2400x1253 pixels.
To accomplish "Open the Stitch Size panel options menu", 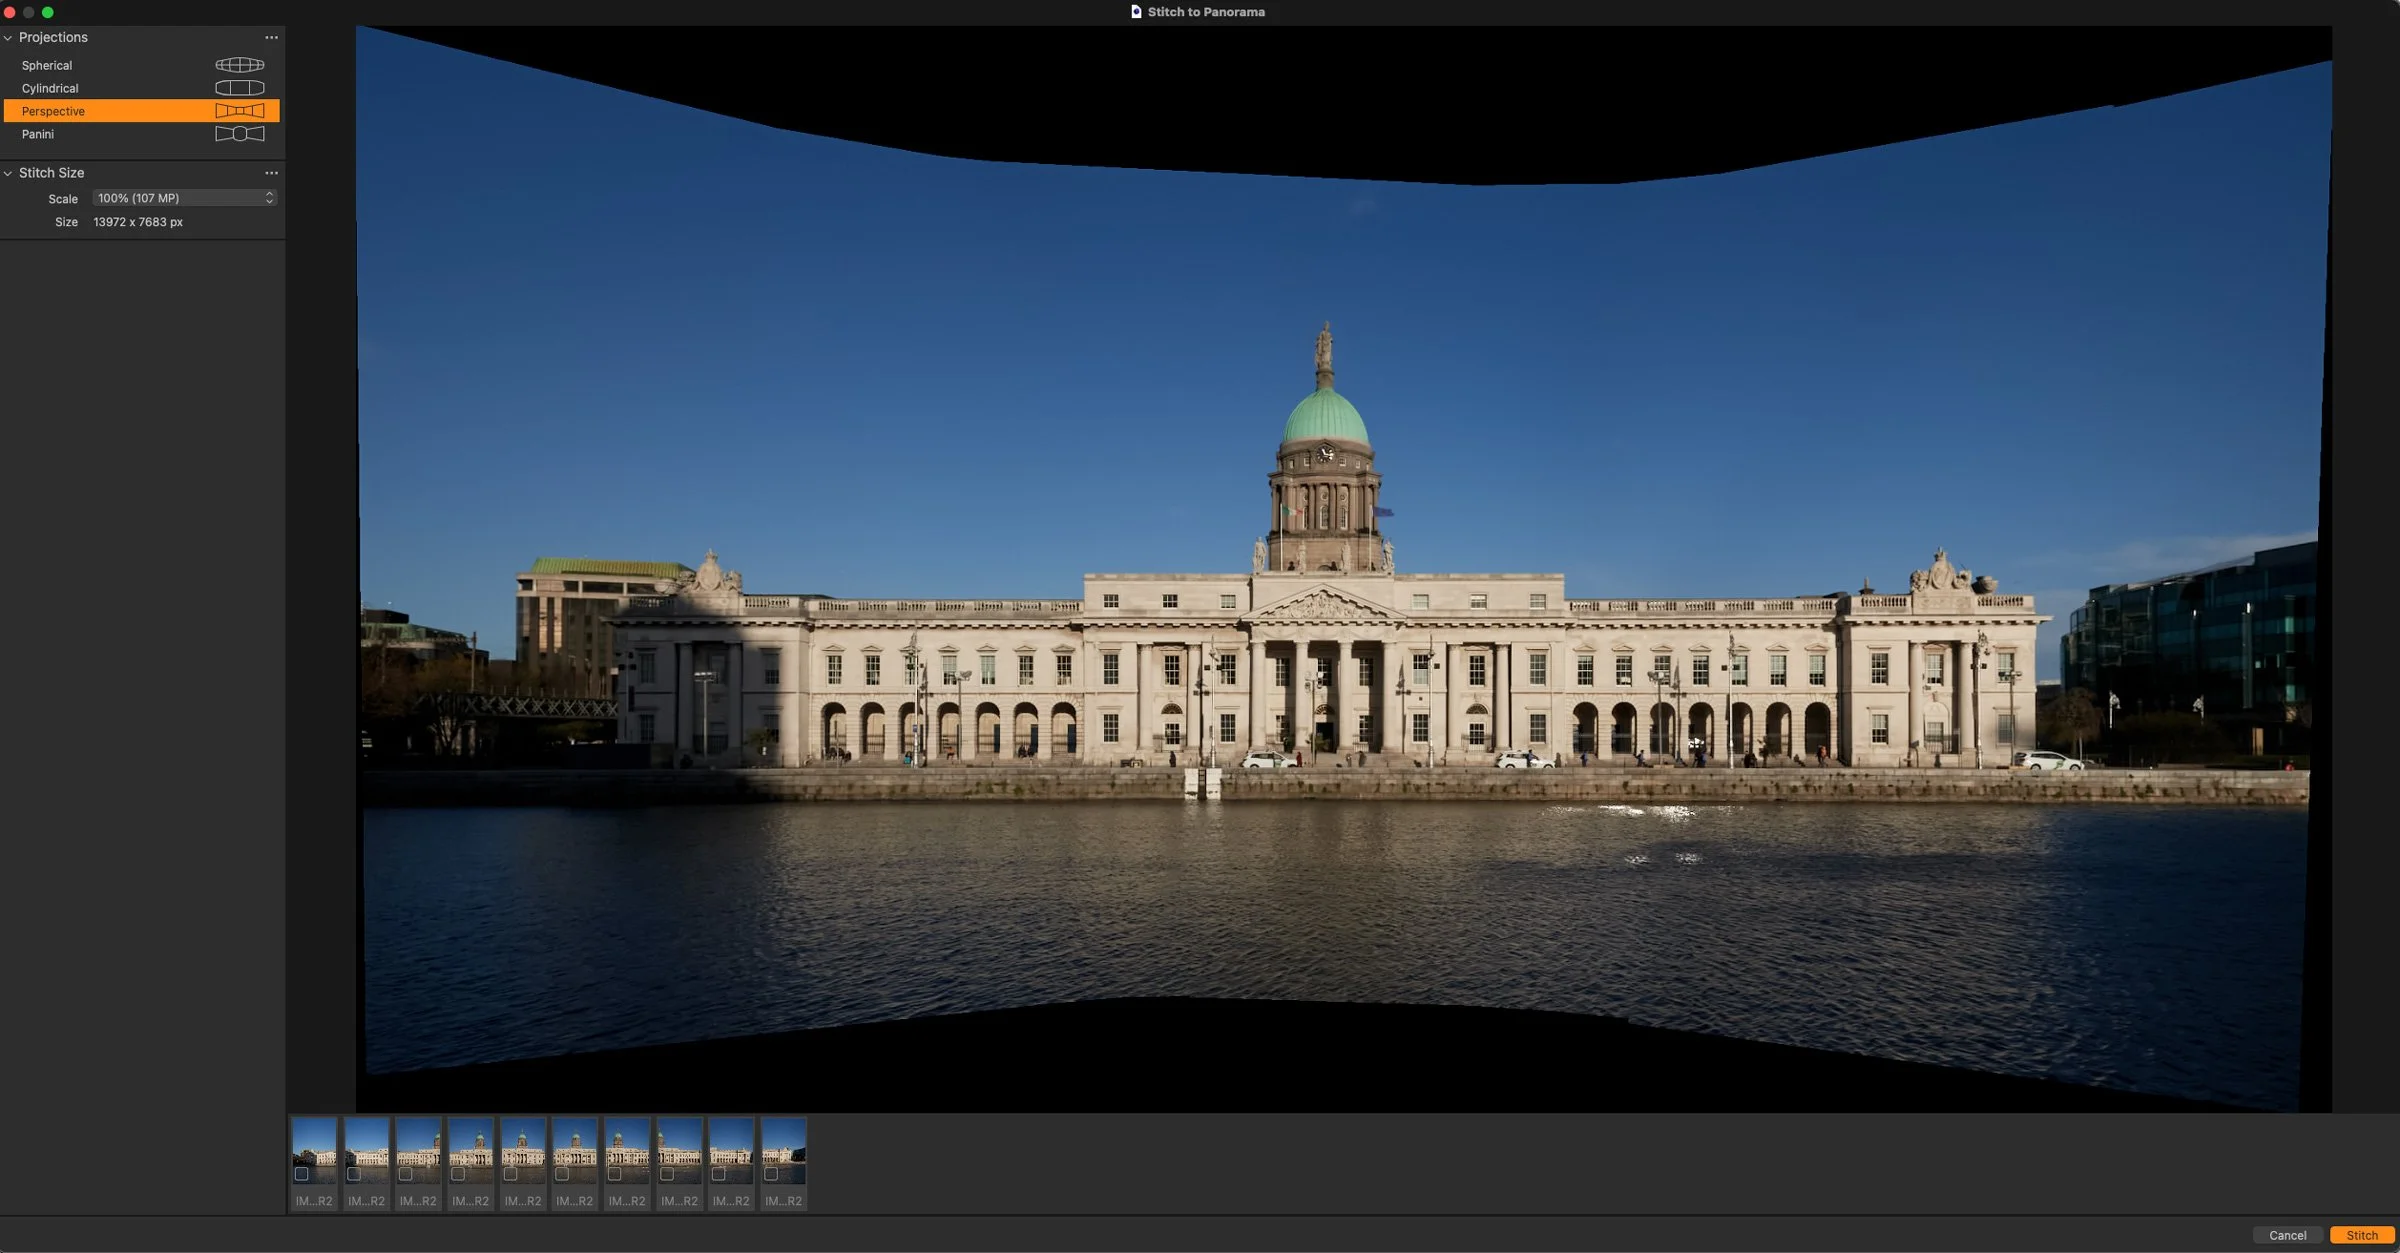I will tap(271, 173).
